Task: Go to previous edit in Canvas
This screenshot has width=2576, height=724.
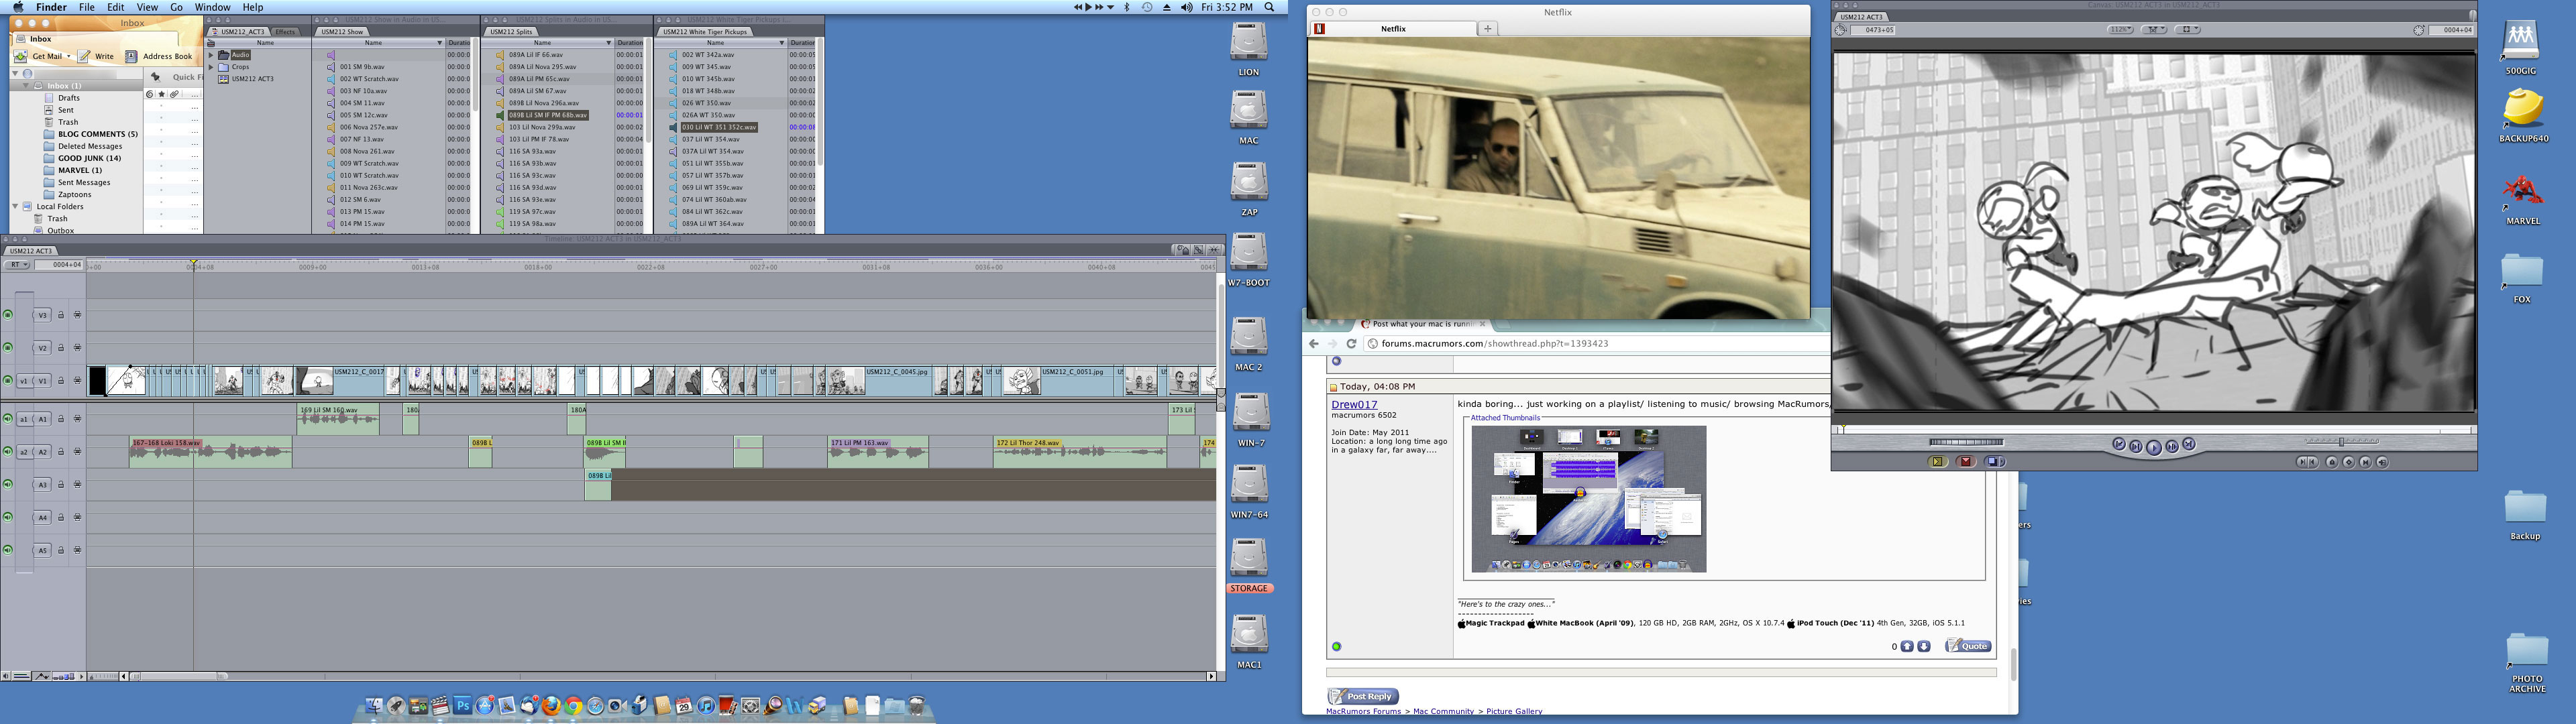Action: click(x=2119, y=444)
